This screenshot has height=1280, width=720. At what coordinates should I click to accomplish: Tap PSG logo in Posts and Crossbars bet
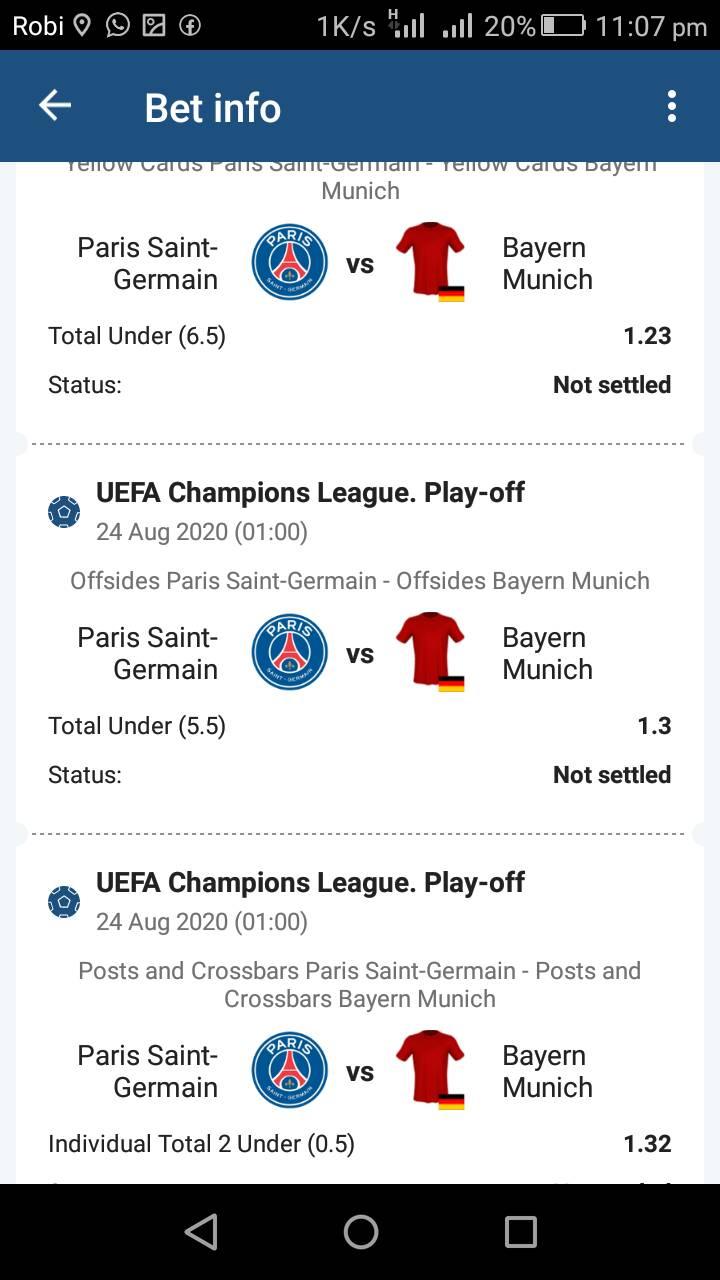point(290,1070)
